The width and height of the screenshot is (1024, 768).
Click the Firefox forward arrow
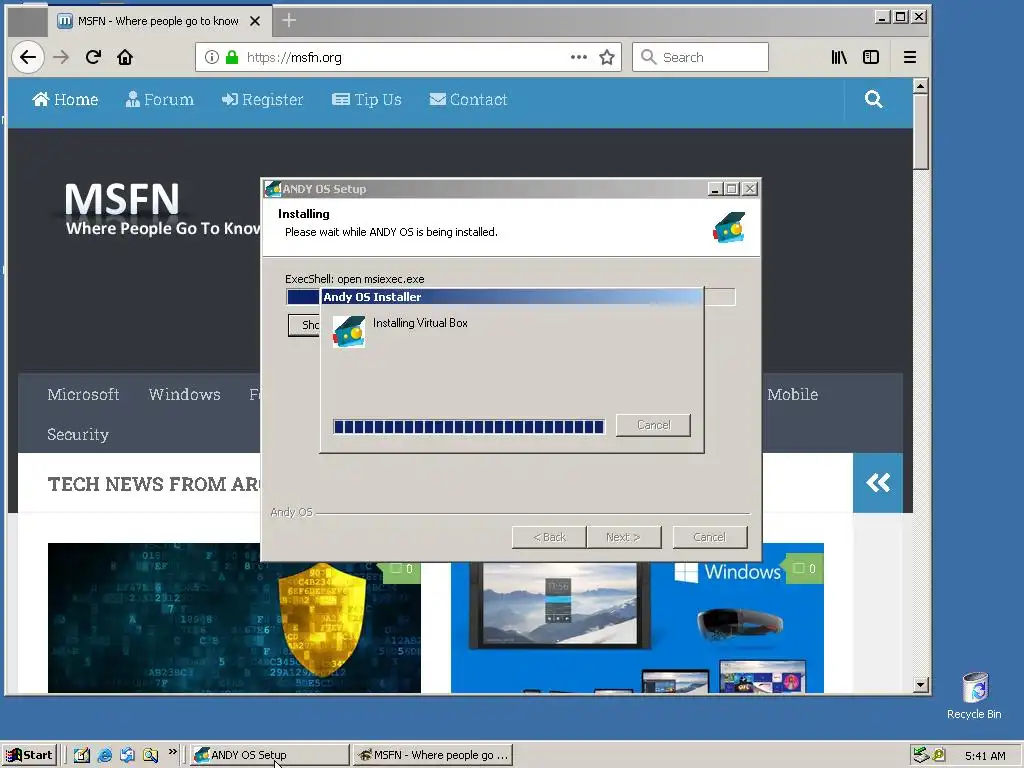point(61,57)
